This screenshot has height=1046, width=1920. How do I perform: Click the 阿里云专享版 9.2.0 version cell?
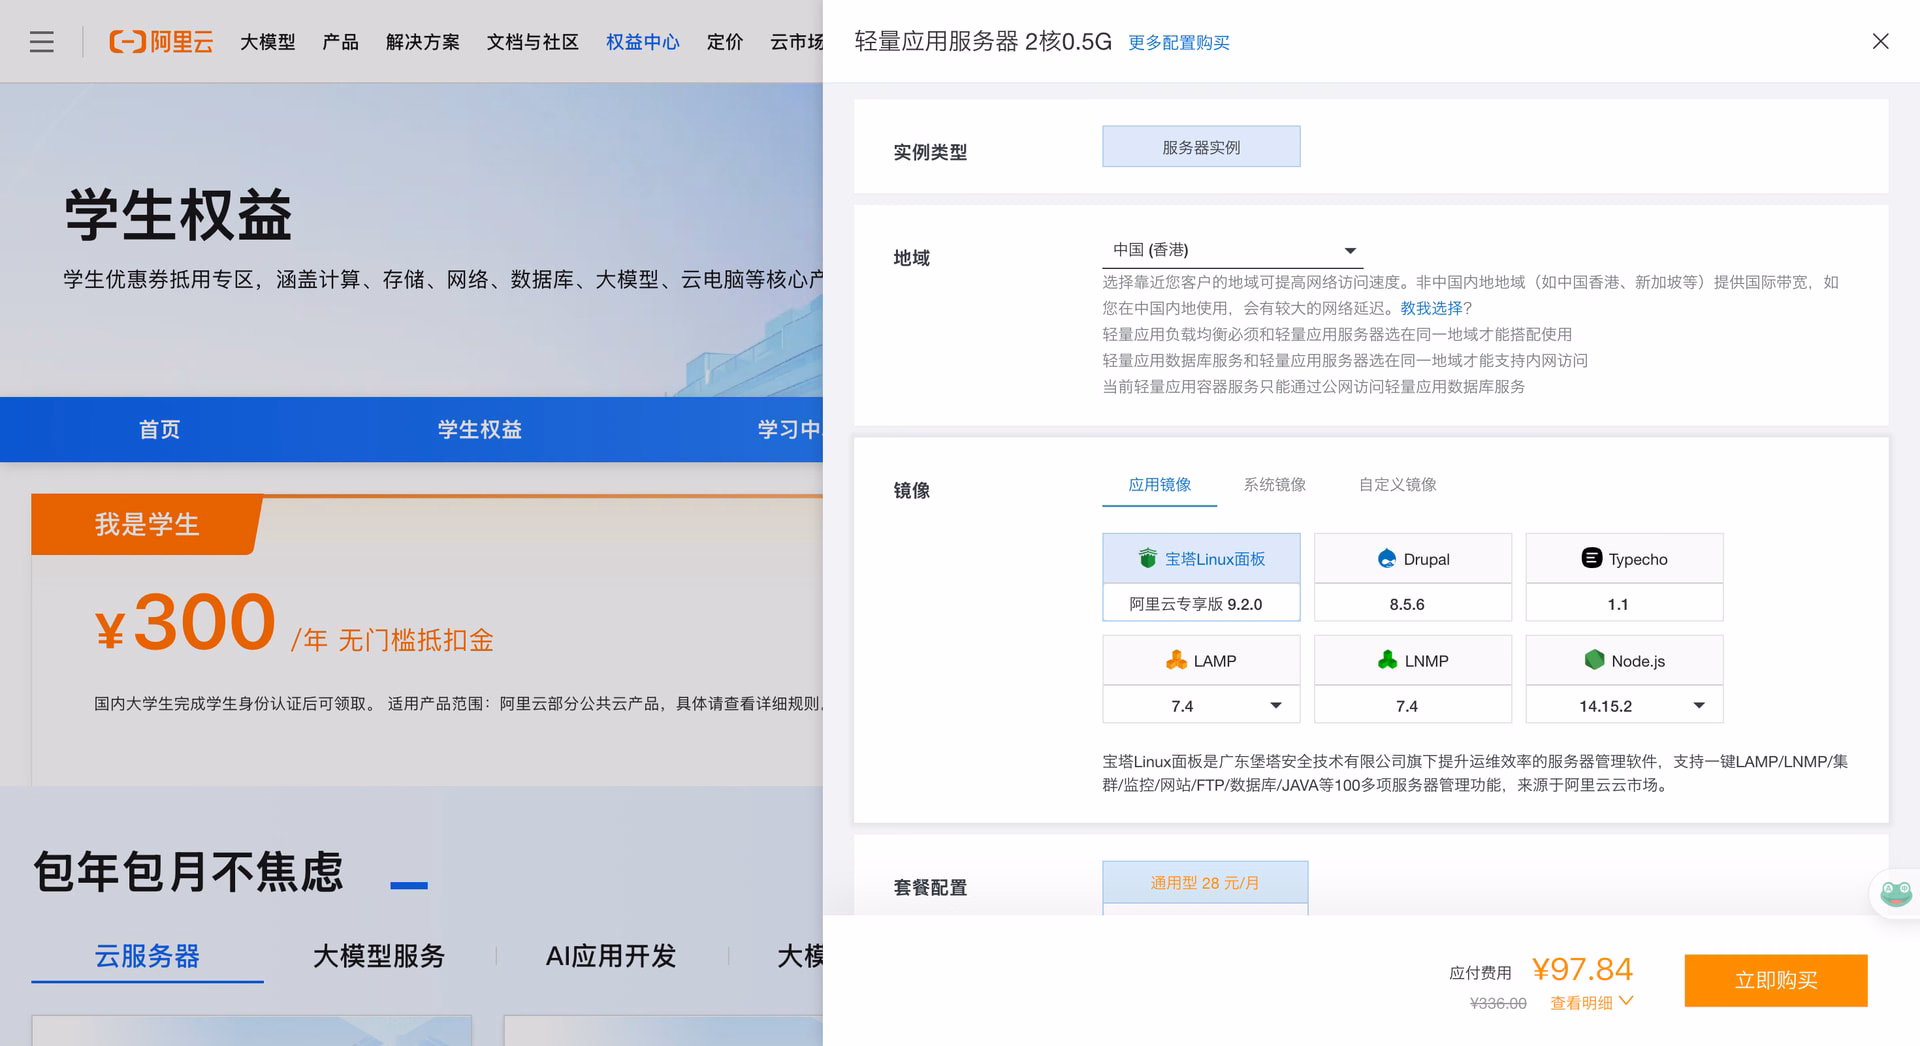(1201, 604)
